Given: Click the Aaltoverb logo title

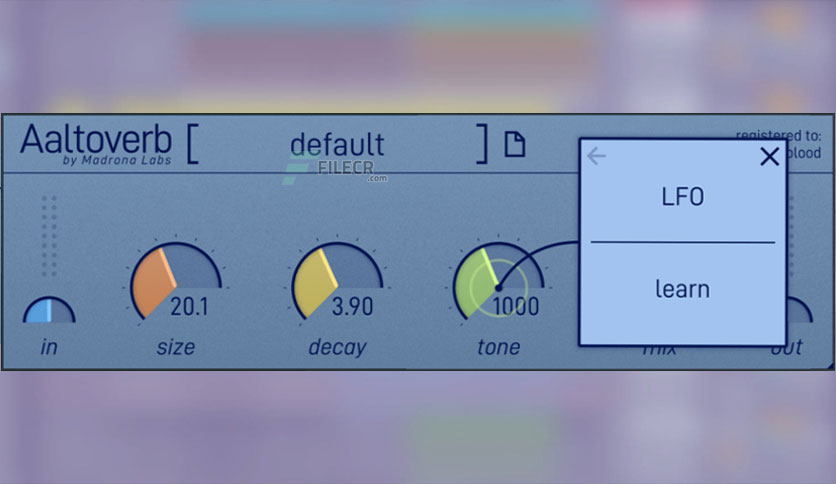Looking at the screenshot, I should click(96, 140).
